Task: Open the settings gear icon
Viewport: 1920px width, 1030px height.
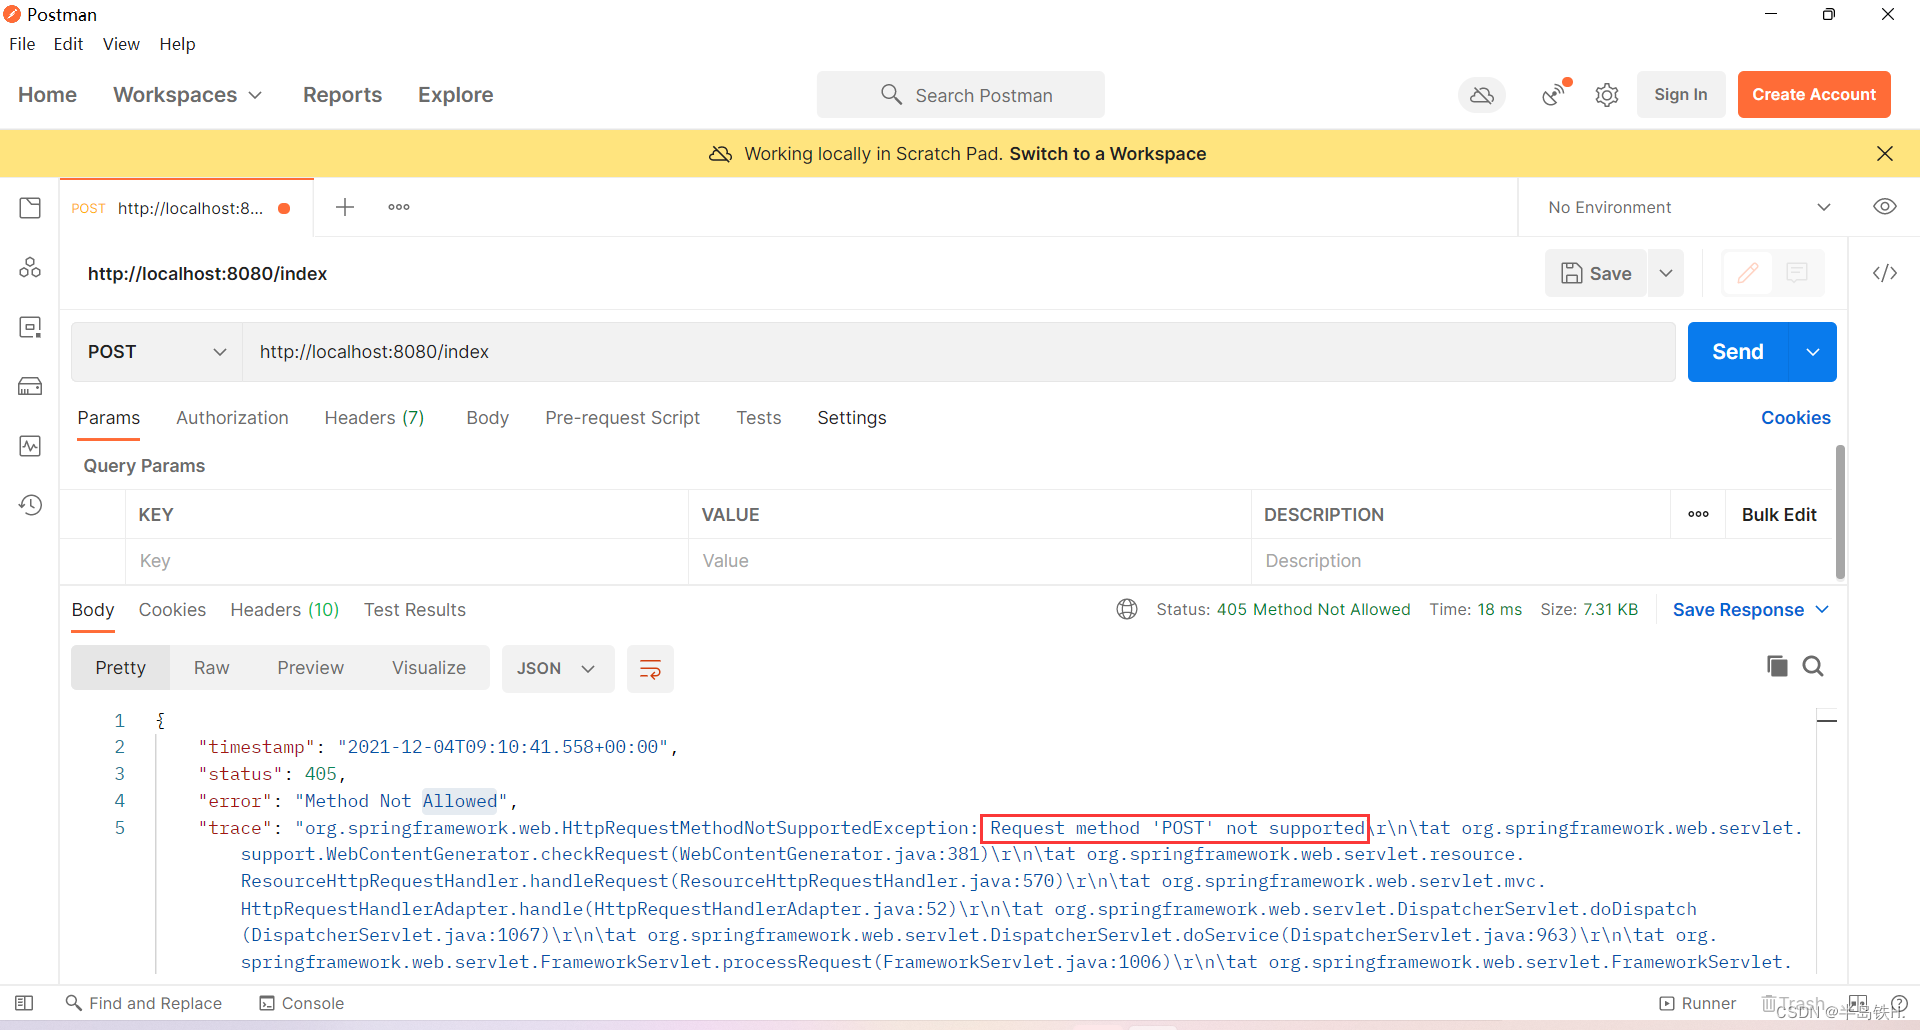Action: coord(1607,95)
